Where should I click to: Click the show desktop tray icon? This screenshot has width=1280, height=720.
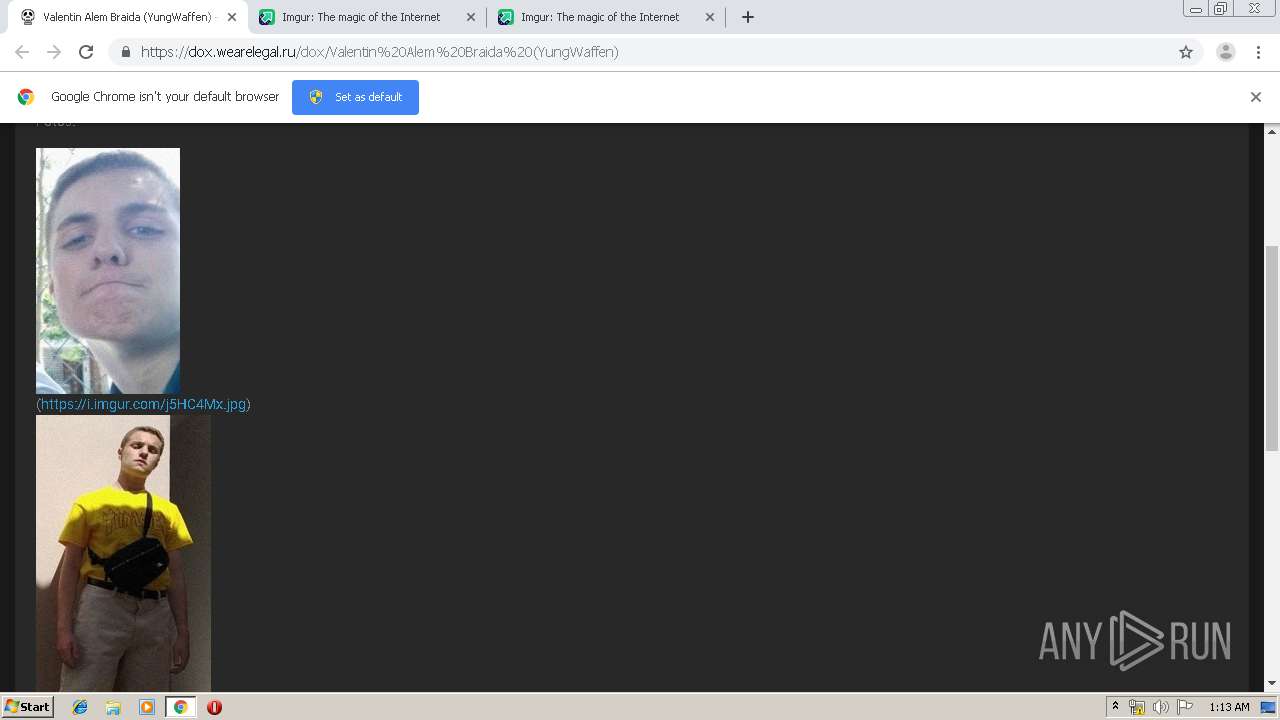click(x=1268, y=707)
